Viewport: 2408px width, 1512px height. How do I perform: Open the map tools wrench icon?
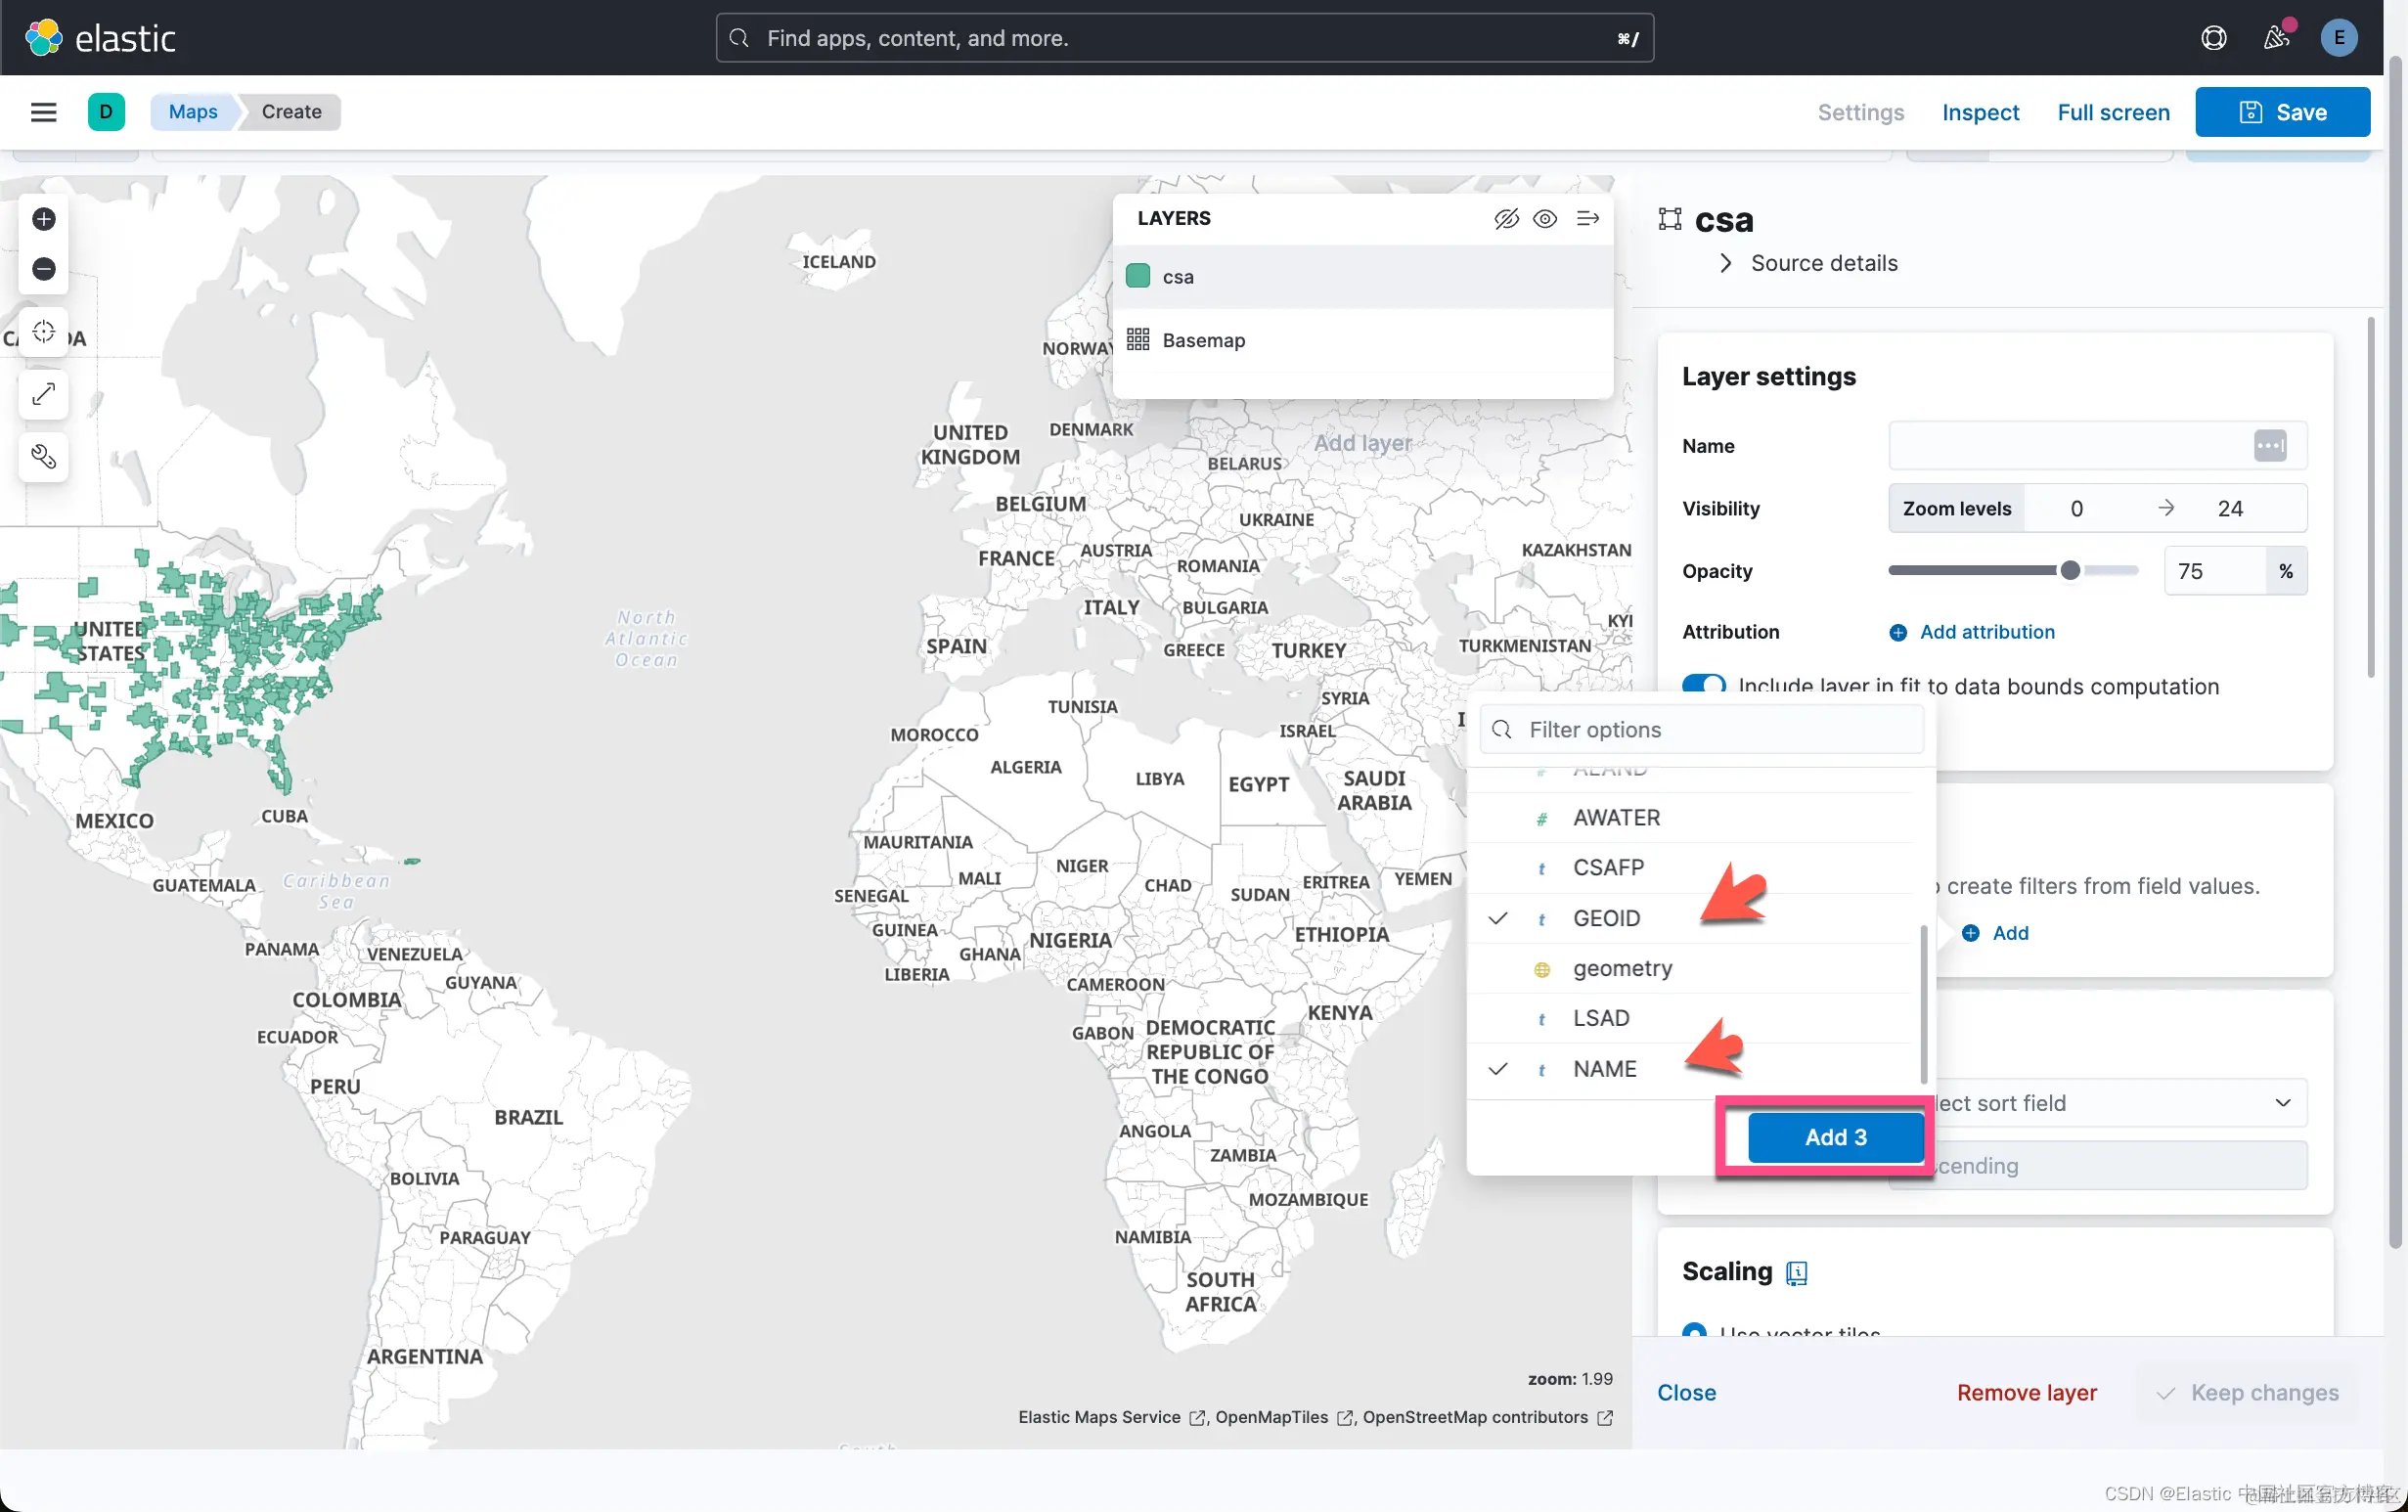tap(43, 457)
